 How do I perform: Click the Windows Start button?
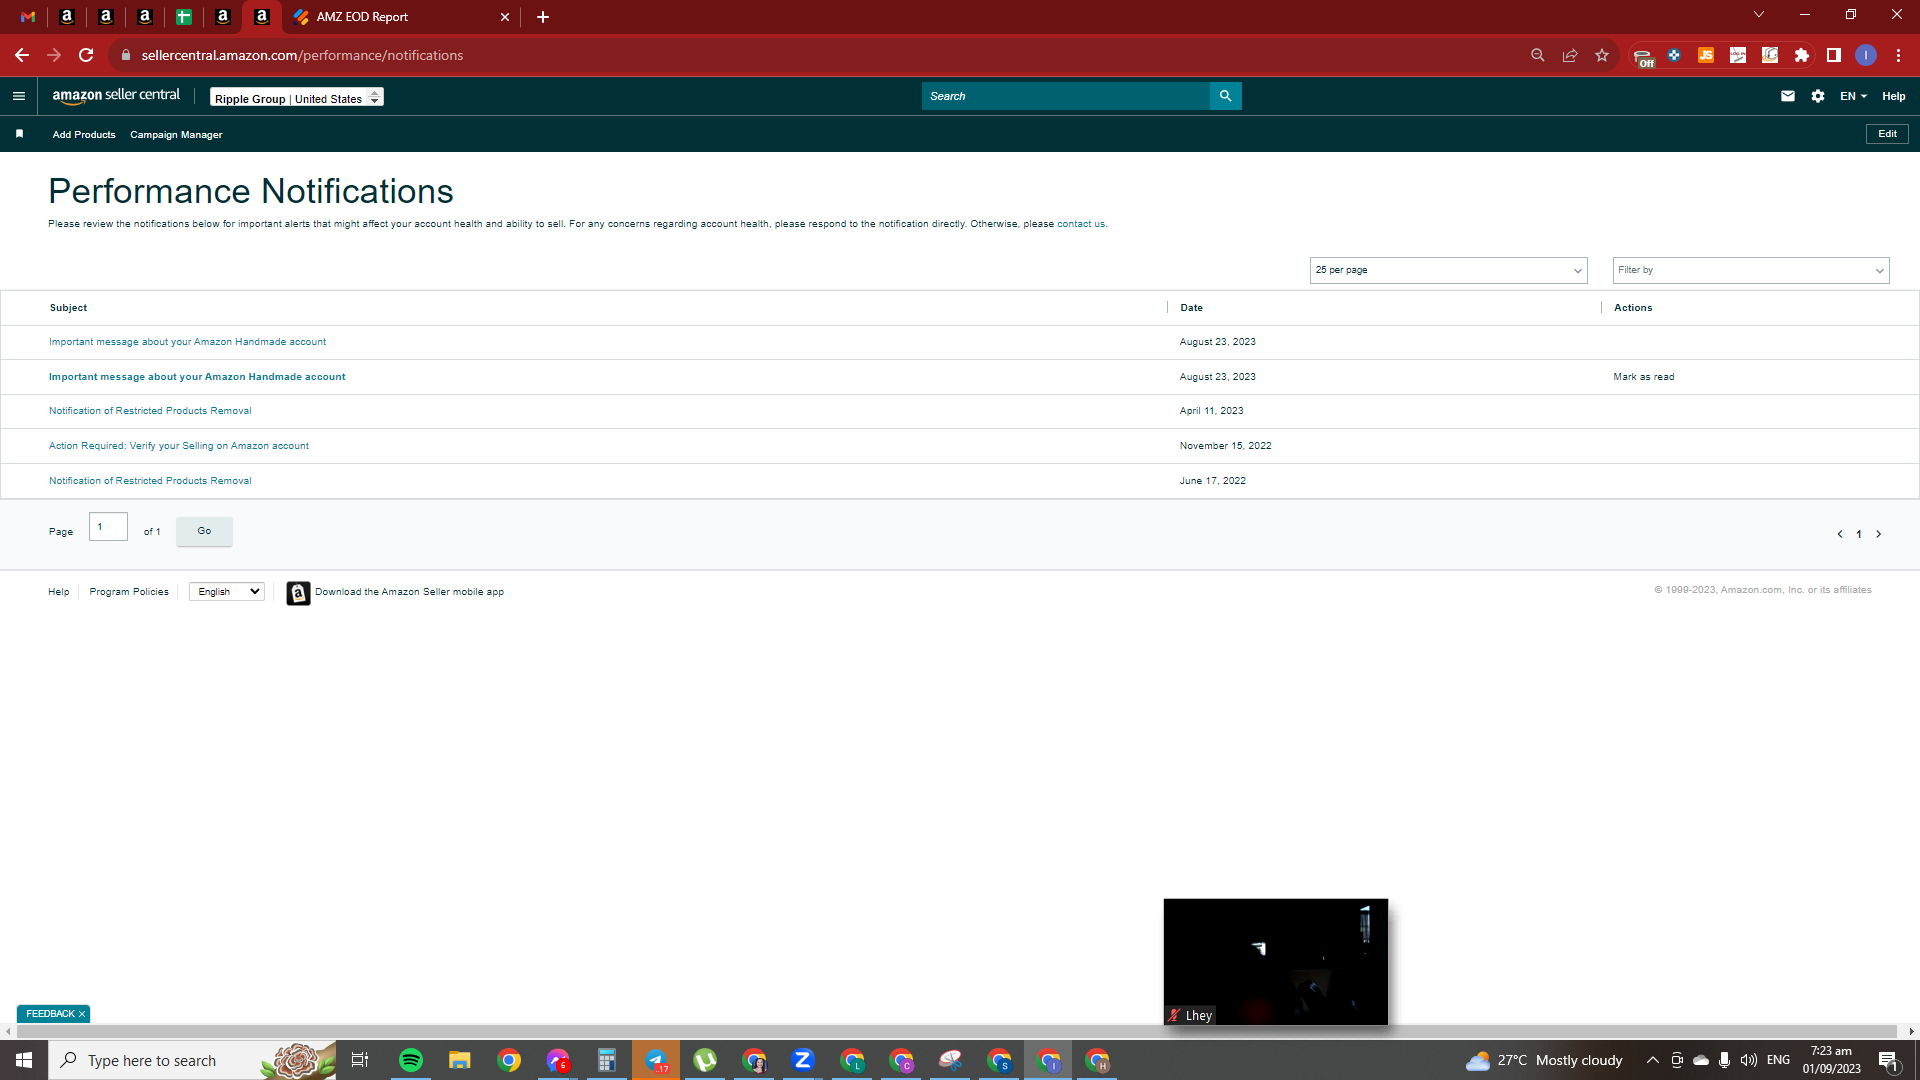point(24,1060)
